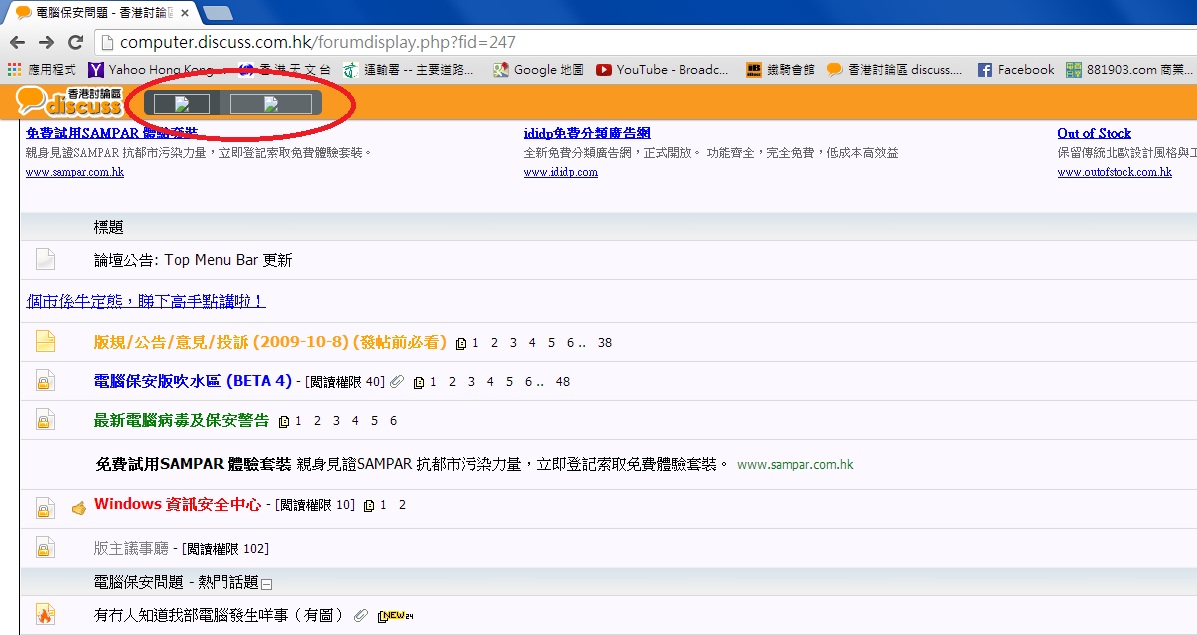The height and width of the screenshot is (635, 1197).
Task: Open green www.sampar.com.hk inline ad link
Action: pyautogui.click(x=795, y=464)
